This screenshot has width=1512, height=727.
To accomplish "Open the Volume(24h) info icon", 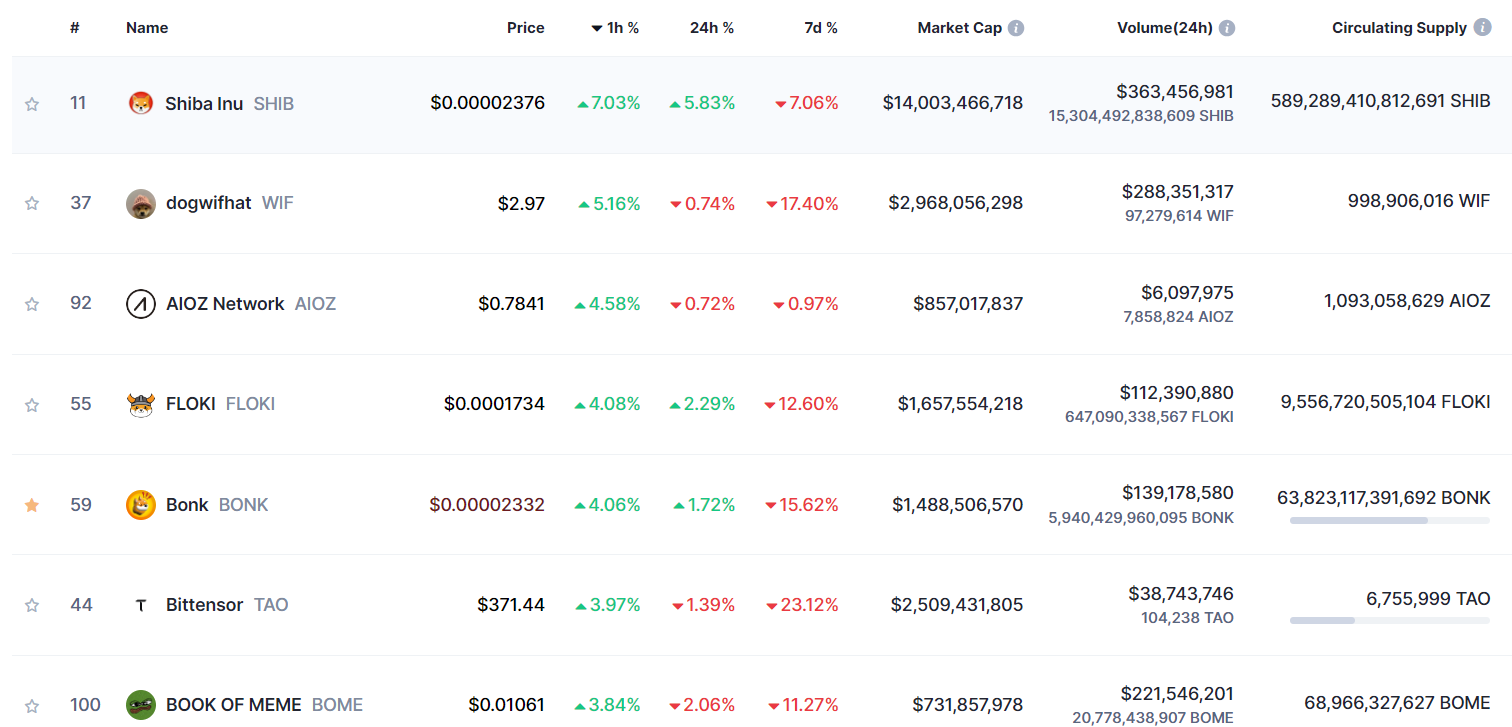I will coord(1227,28).
